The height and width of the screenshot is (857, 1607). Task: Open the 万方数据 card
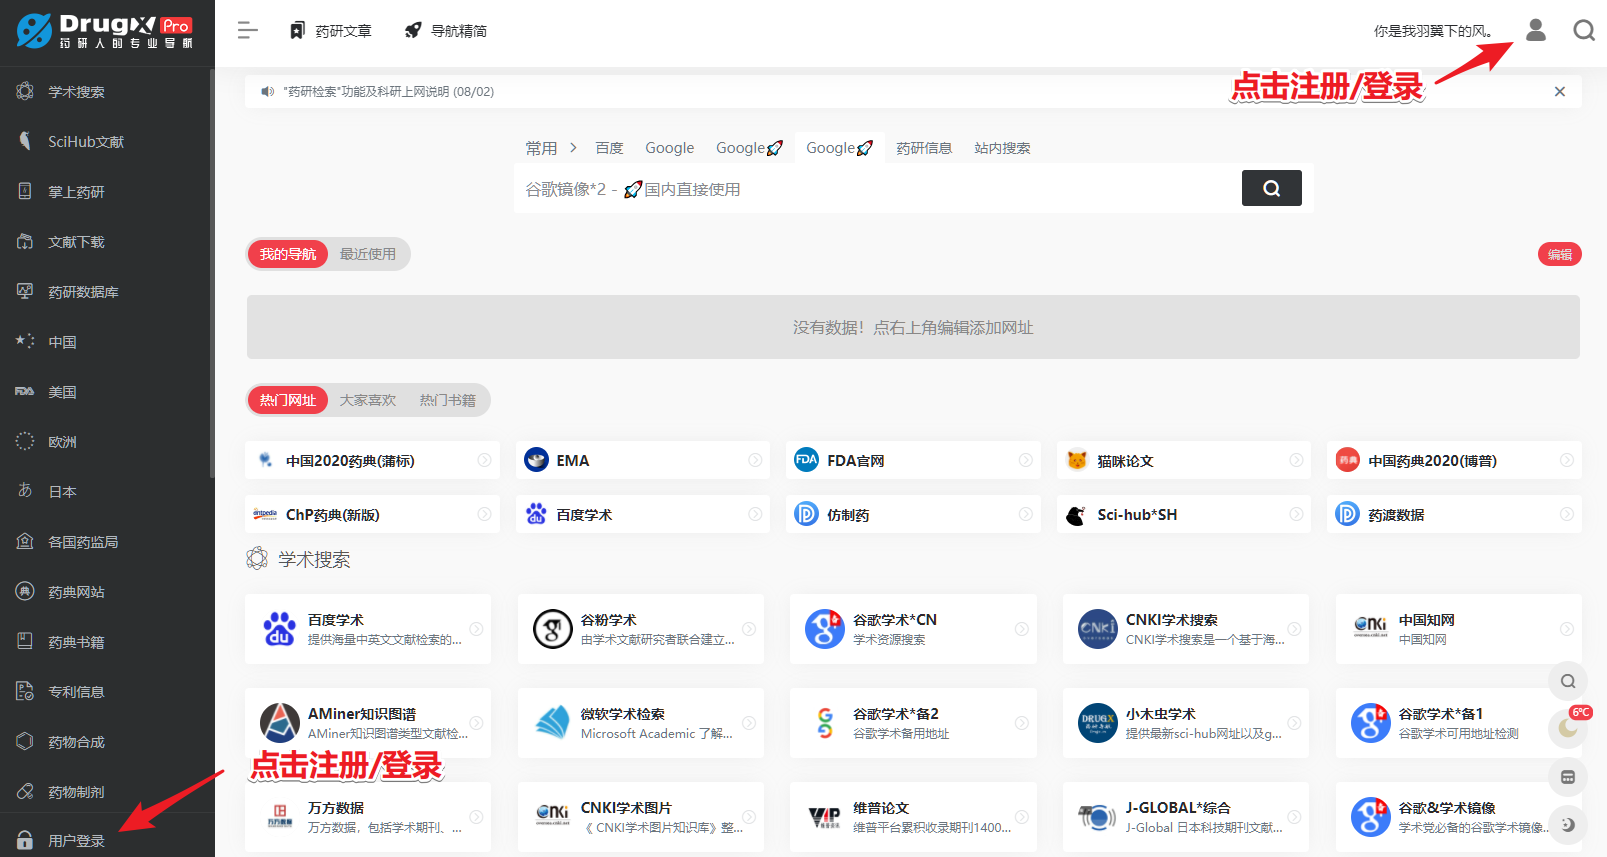pos(368,817)
